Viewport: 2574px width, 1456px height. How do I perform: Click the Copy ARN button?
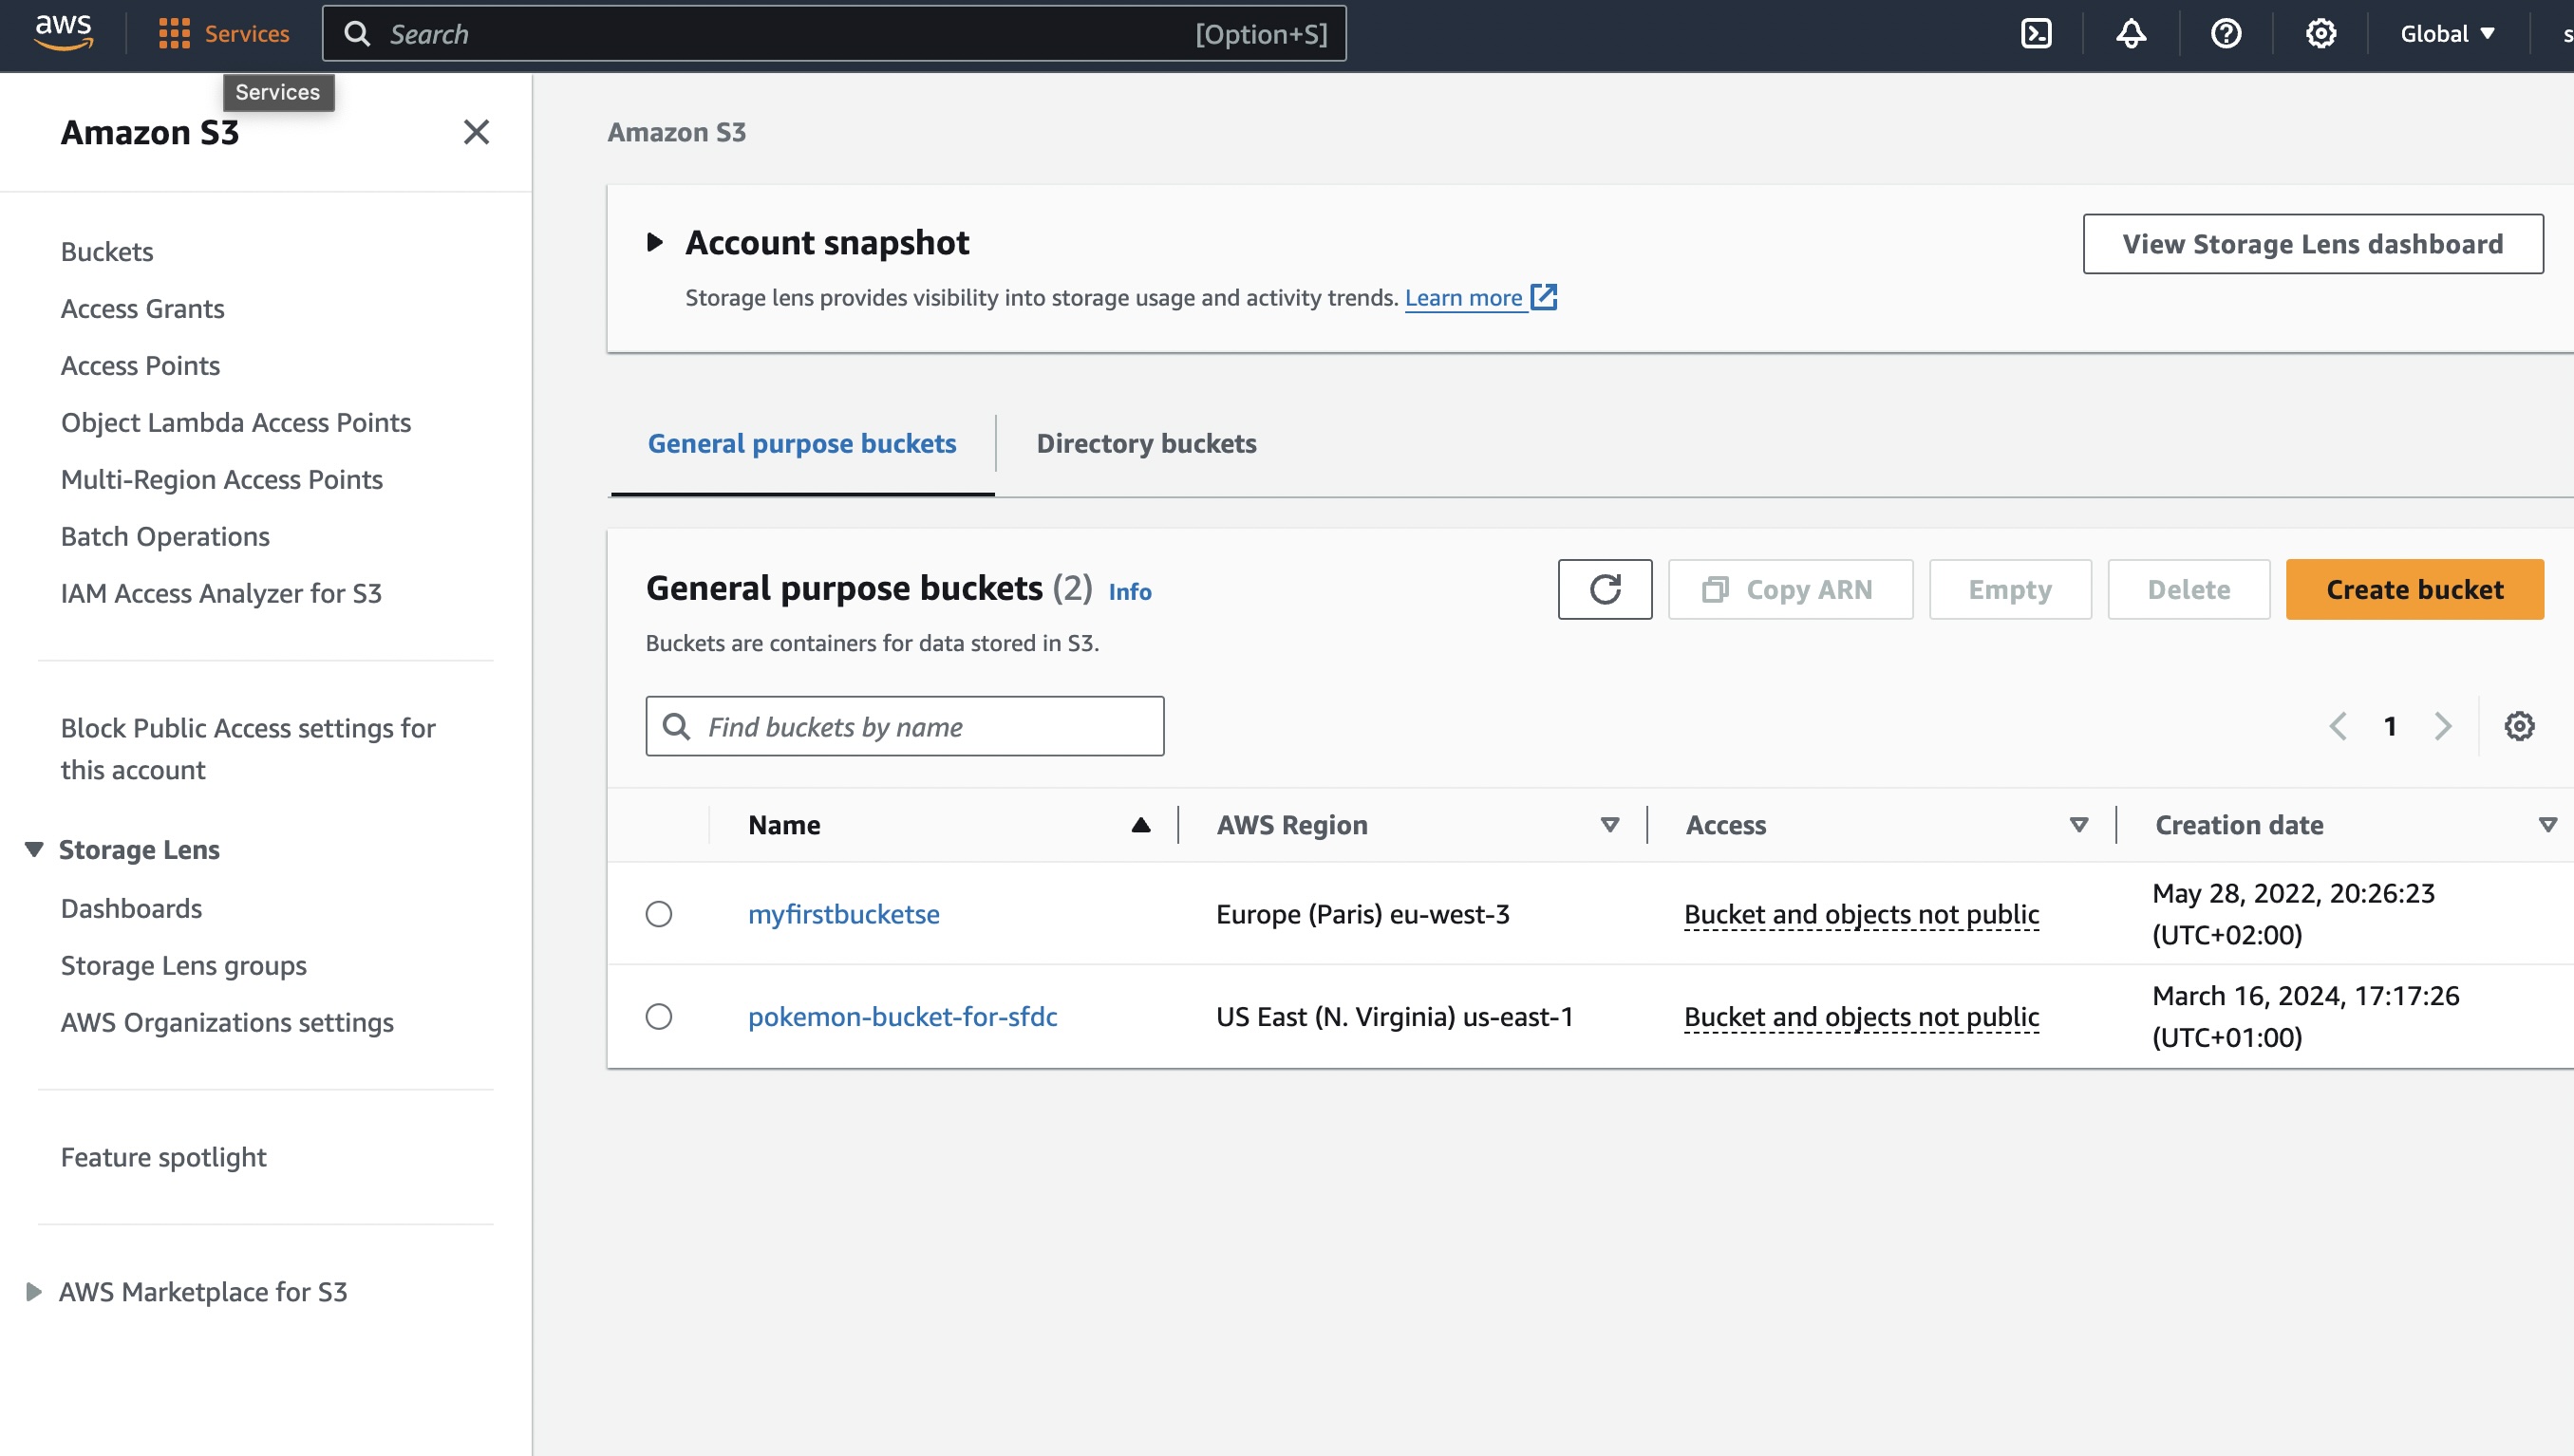coord(1790,589)
